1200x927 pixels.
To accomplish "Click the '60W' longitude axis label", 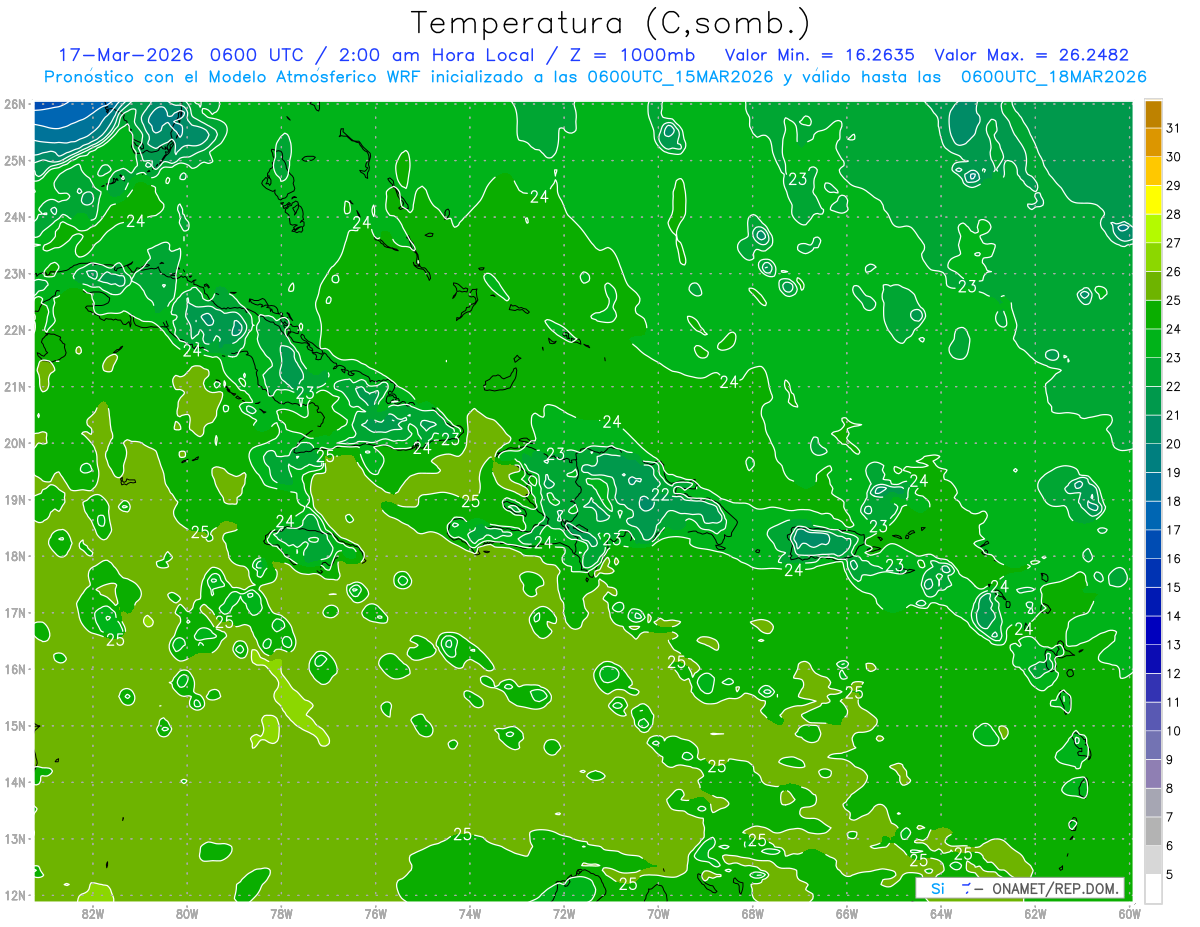I will coord(1129,913).
